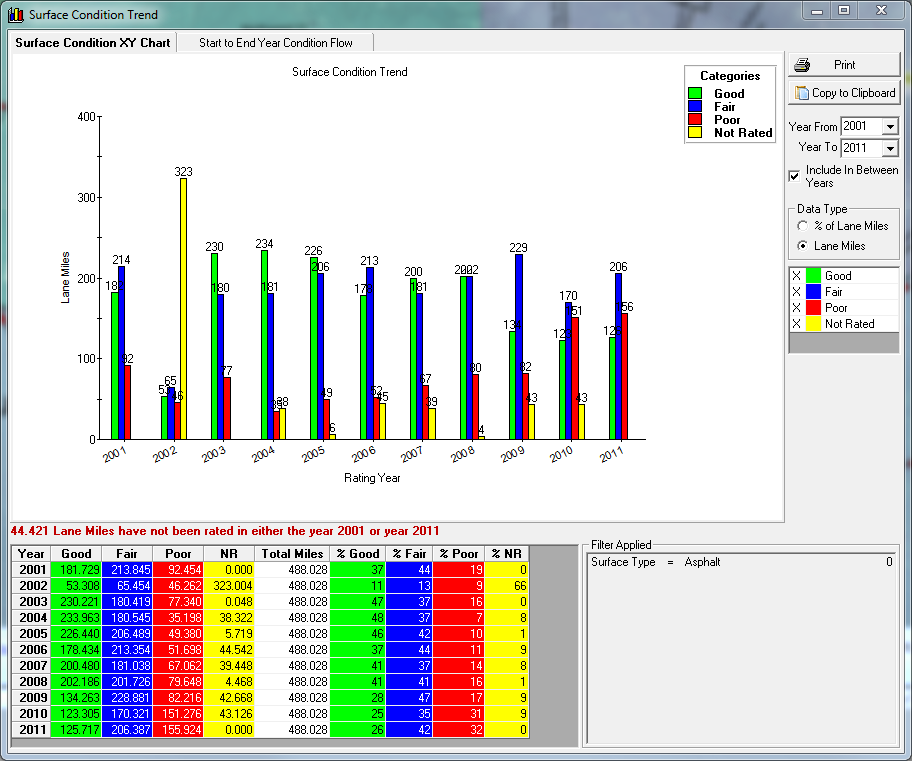
Task: Click the % Fair column header
Action: coord(409,554)
